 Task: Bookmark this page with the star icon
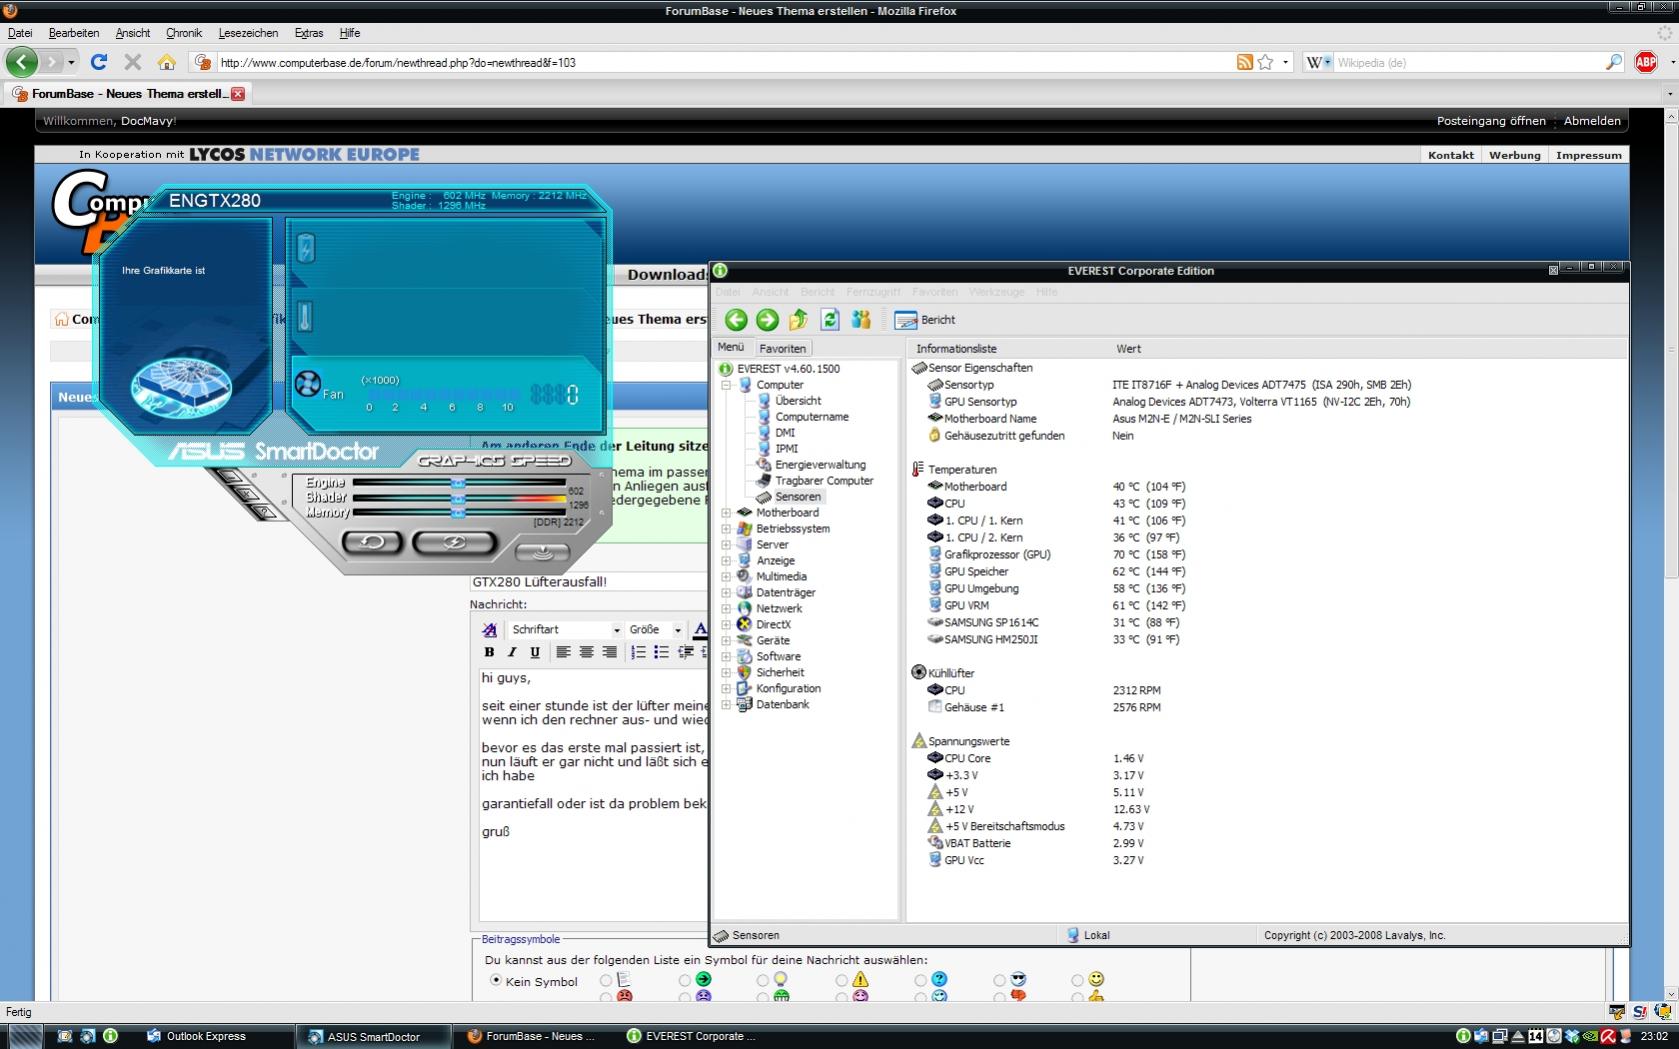tap(1265, 62)
